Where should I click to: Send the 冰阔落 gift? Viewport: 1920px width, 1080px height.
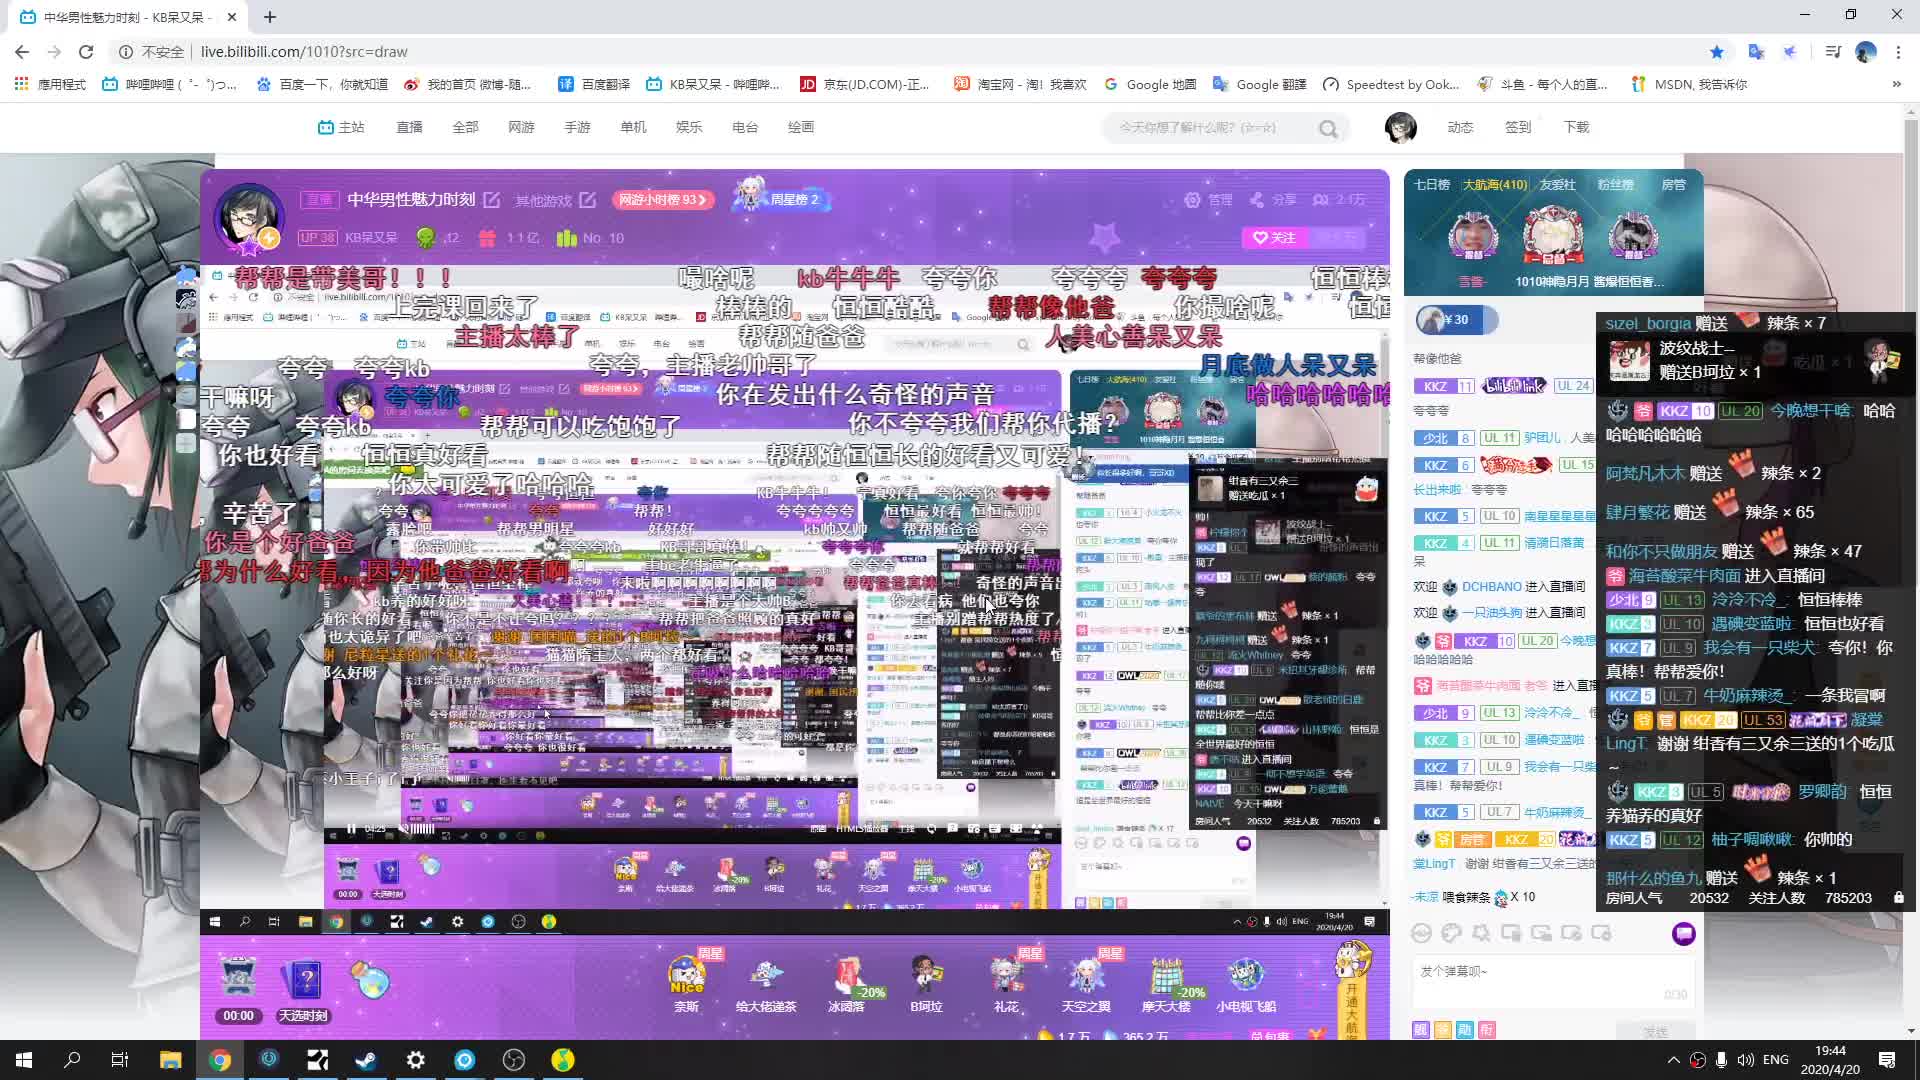tap(846, 982)
